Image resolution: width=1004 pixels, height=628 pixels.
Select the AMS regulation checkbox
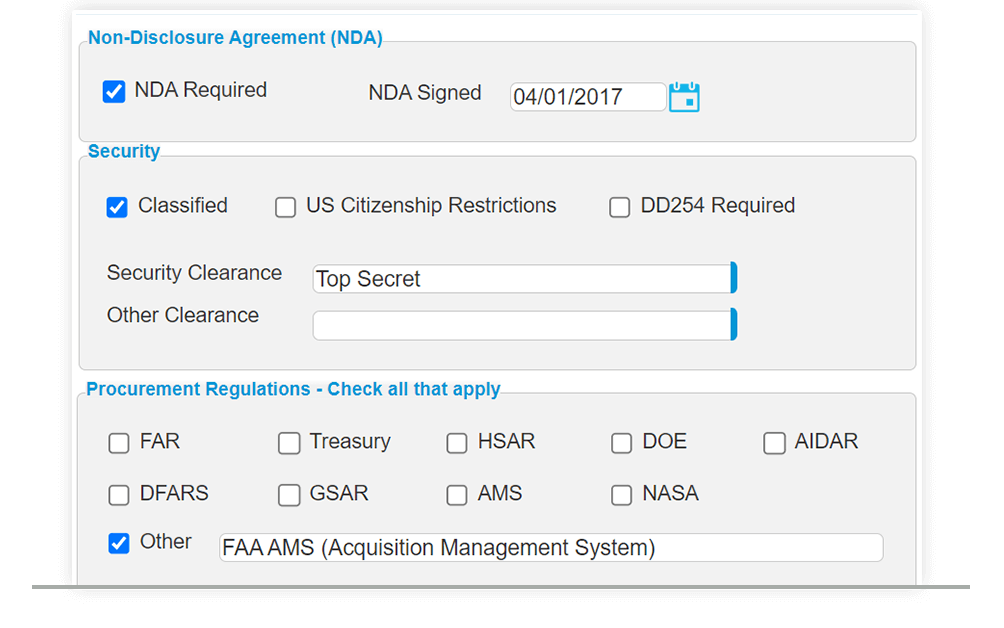tap(457, 494)
